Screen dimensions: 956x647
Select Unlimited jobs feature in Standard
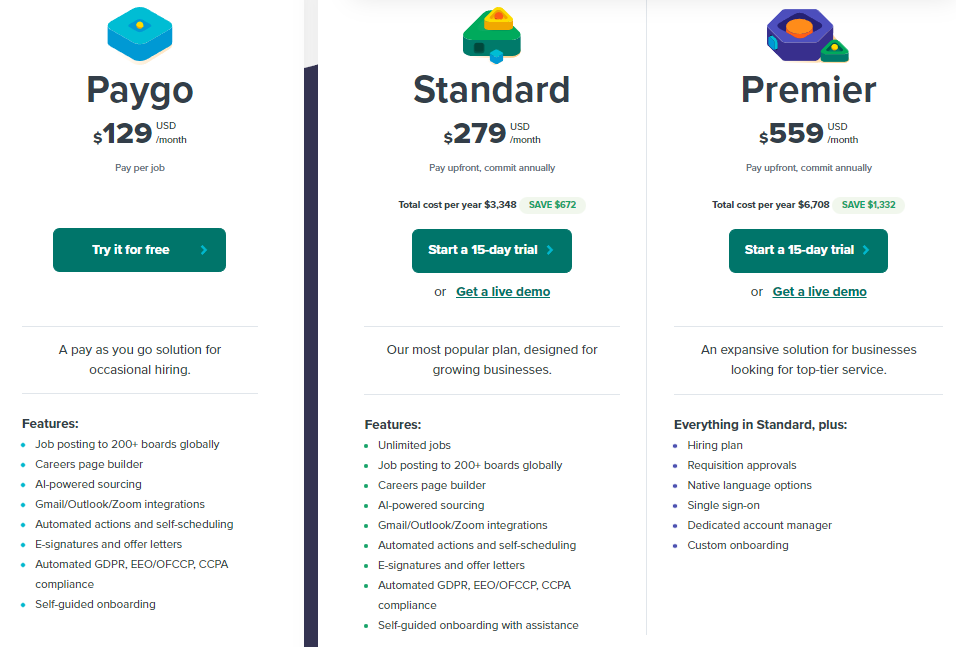pyautogui.click(x=415, y=445)
